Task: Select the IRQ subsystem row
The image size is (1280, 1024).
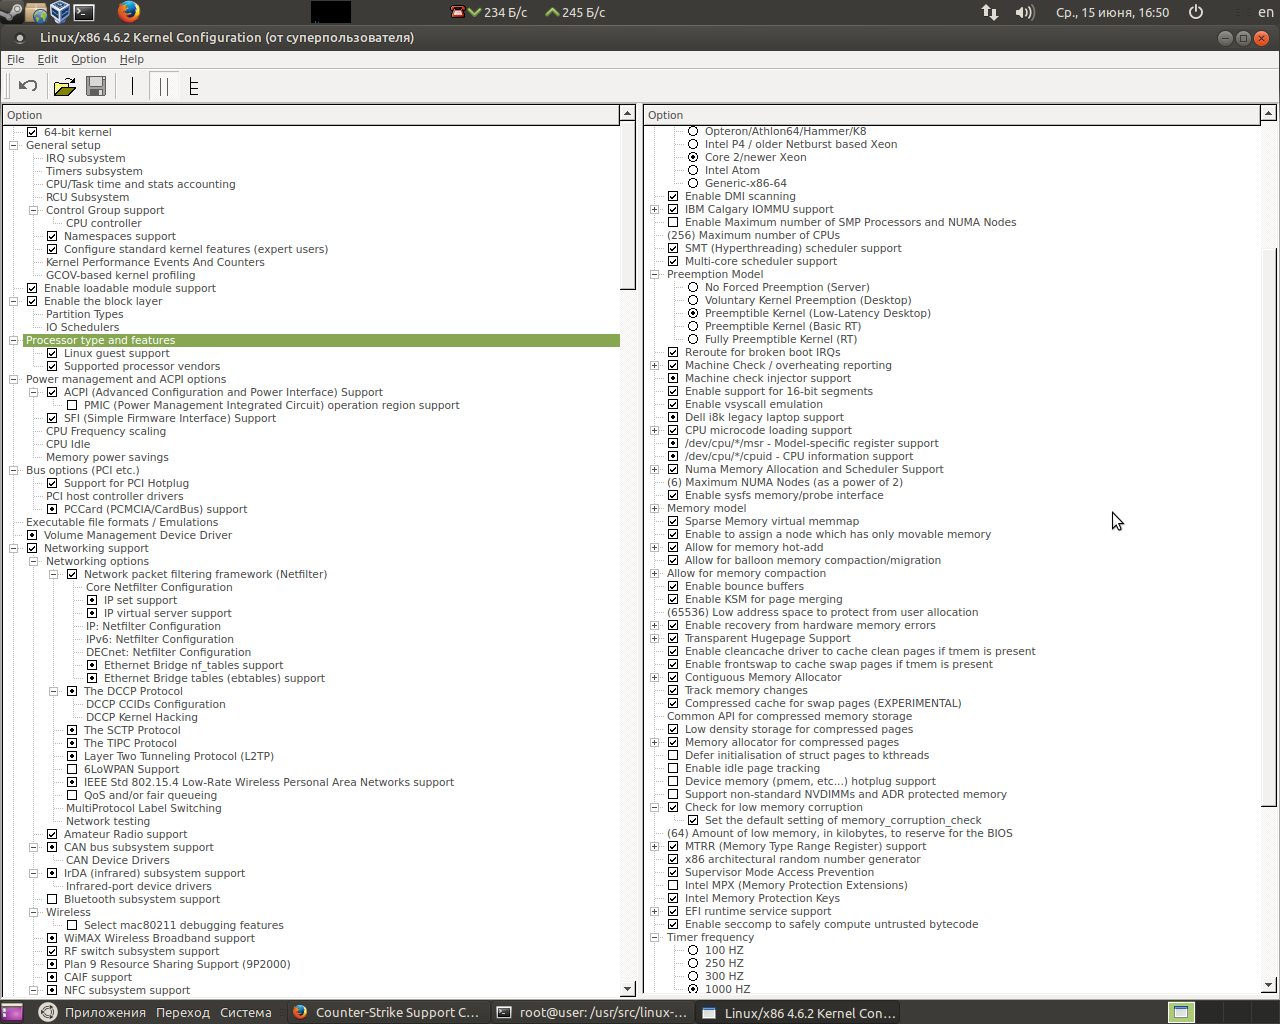Action: tap(86, 158)
